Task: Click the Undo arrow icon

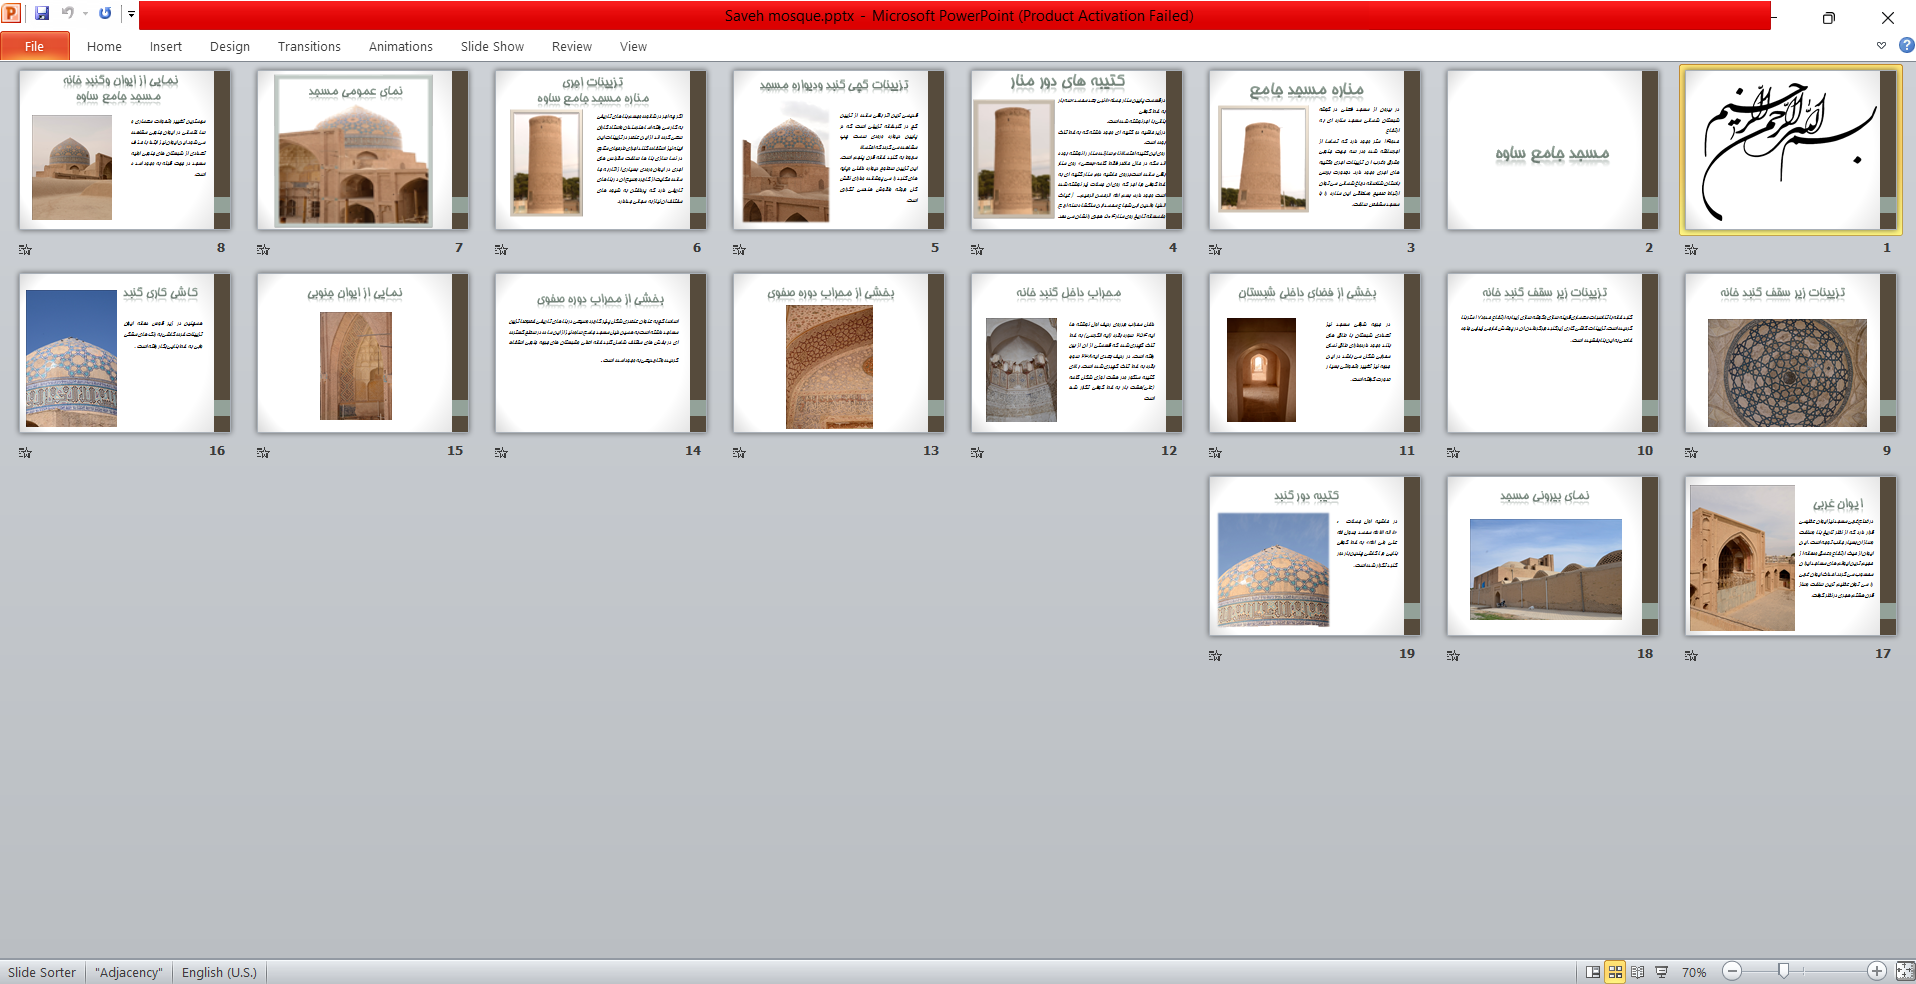Action: [x=68, y=14]
